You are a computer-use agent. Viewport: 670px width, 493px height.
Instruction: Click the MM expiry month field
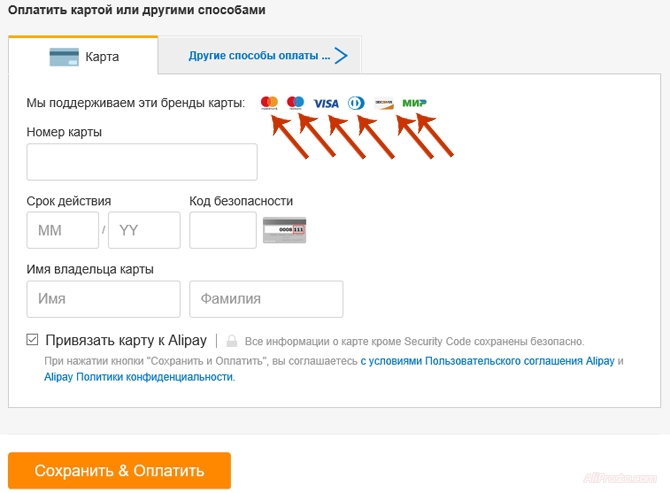pos(63,230)
